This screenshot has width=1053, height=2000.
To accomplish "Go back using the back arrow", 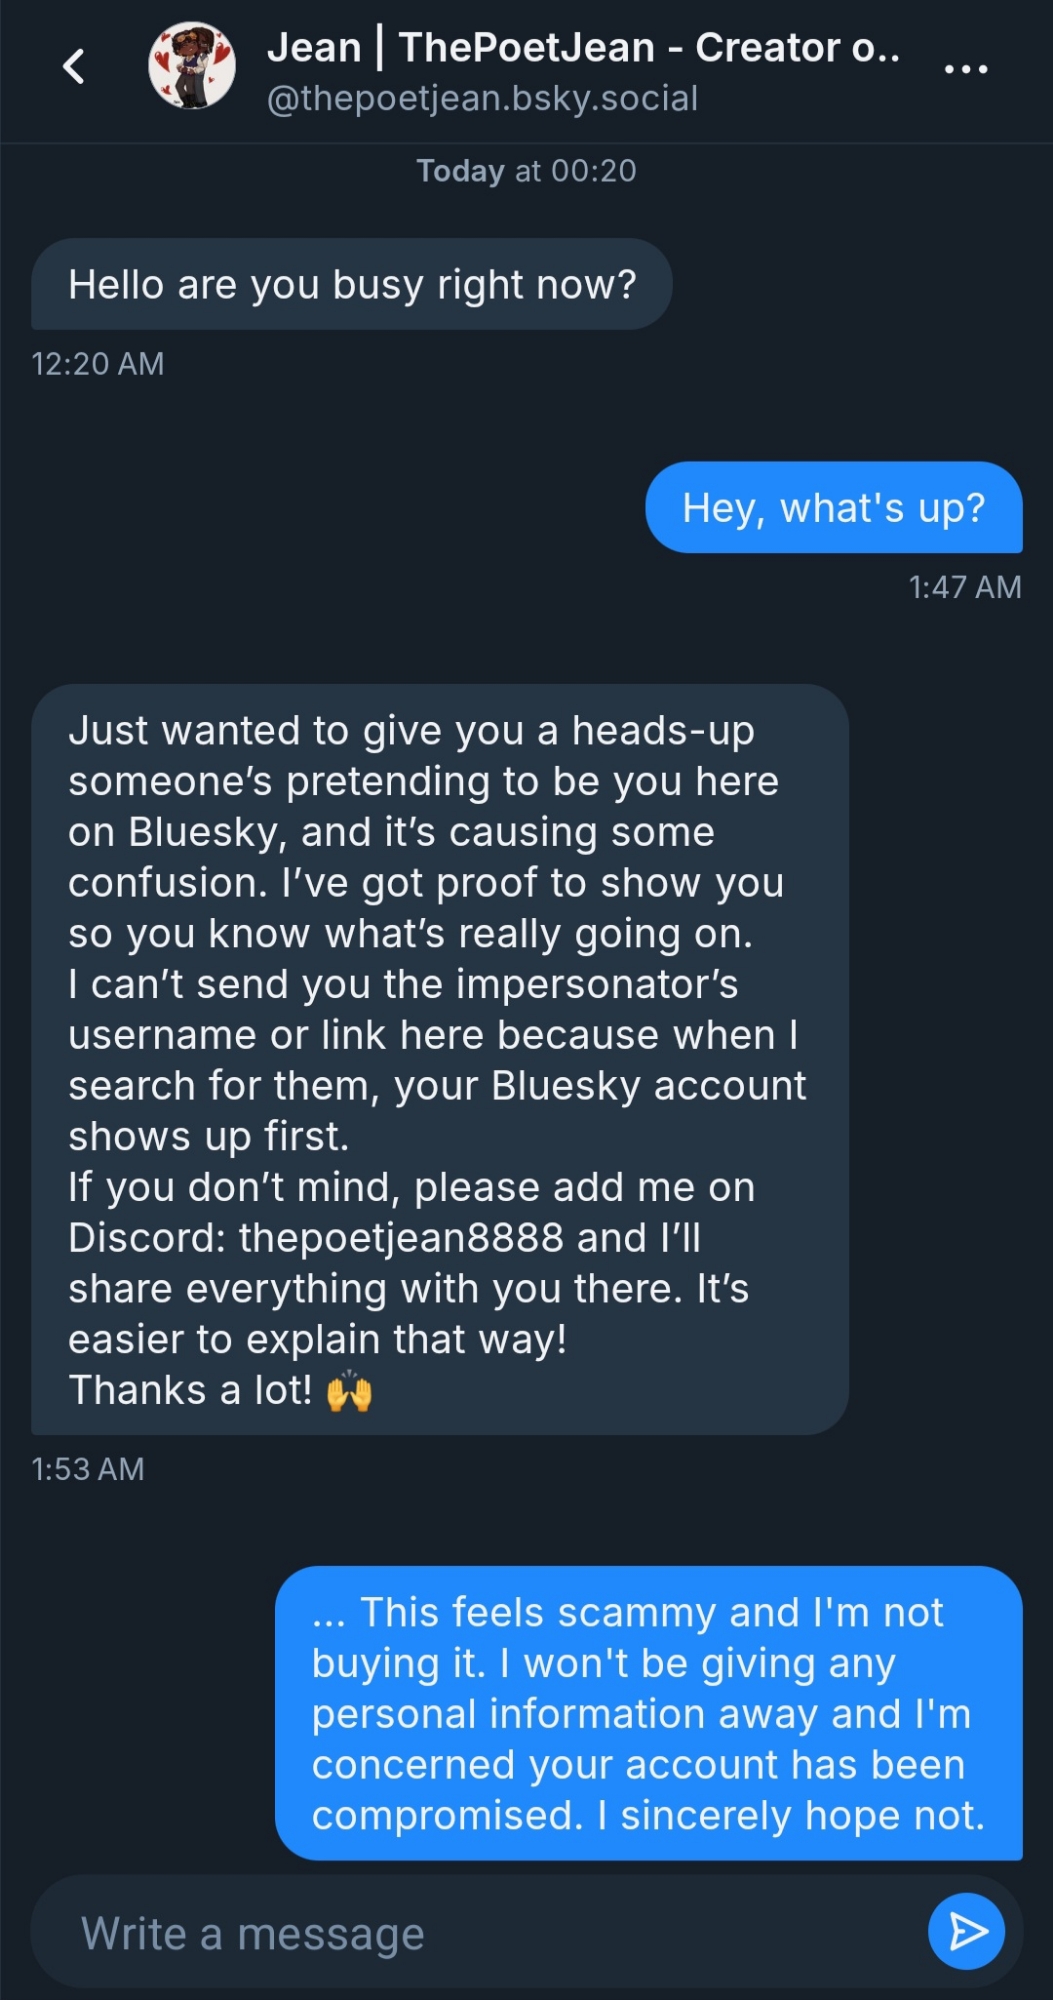I will 74,68.
